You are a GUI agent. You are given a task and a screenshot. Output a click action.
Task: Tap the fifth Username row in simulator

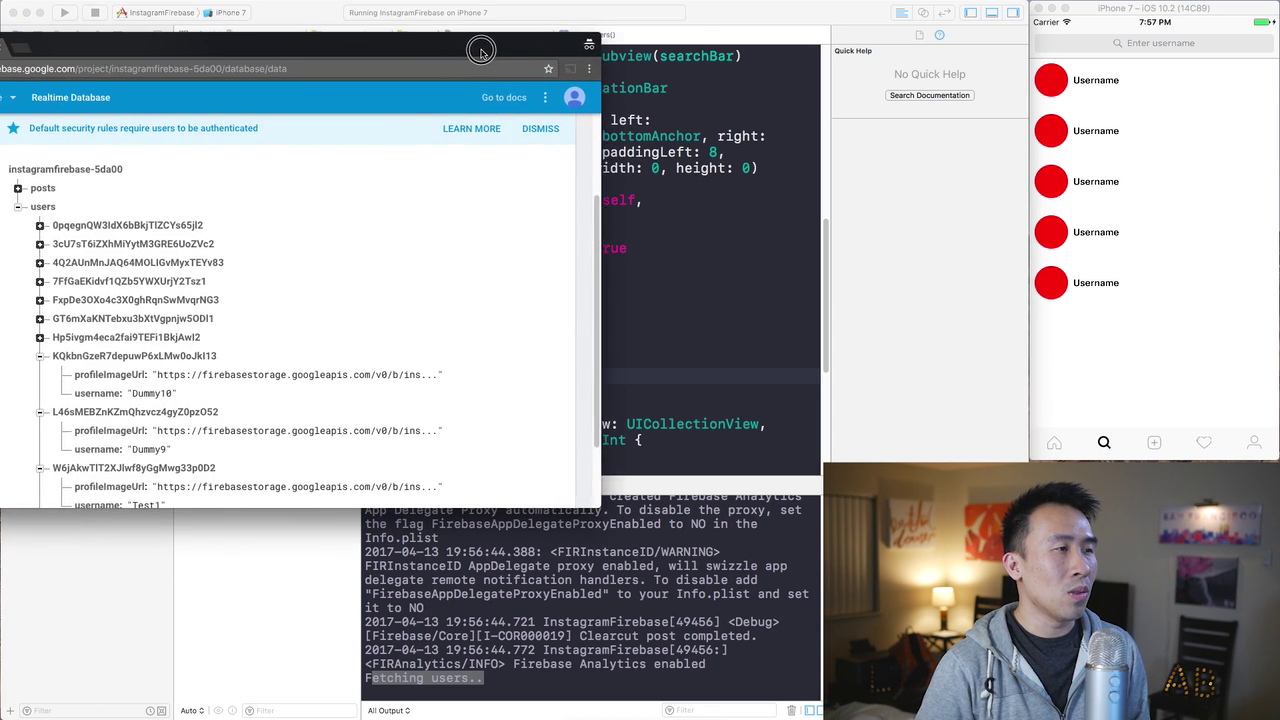[x=1154, y=283]
